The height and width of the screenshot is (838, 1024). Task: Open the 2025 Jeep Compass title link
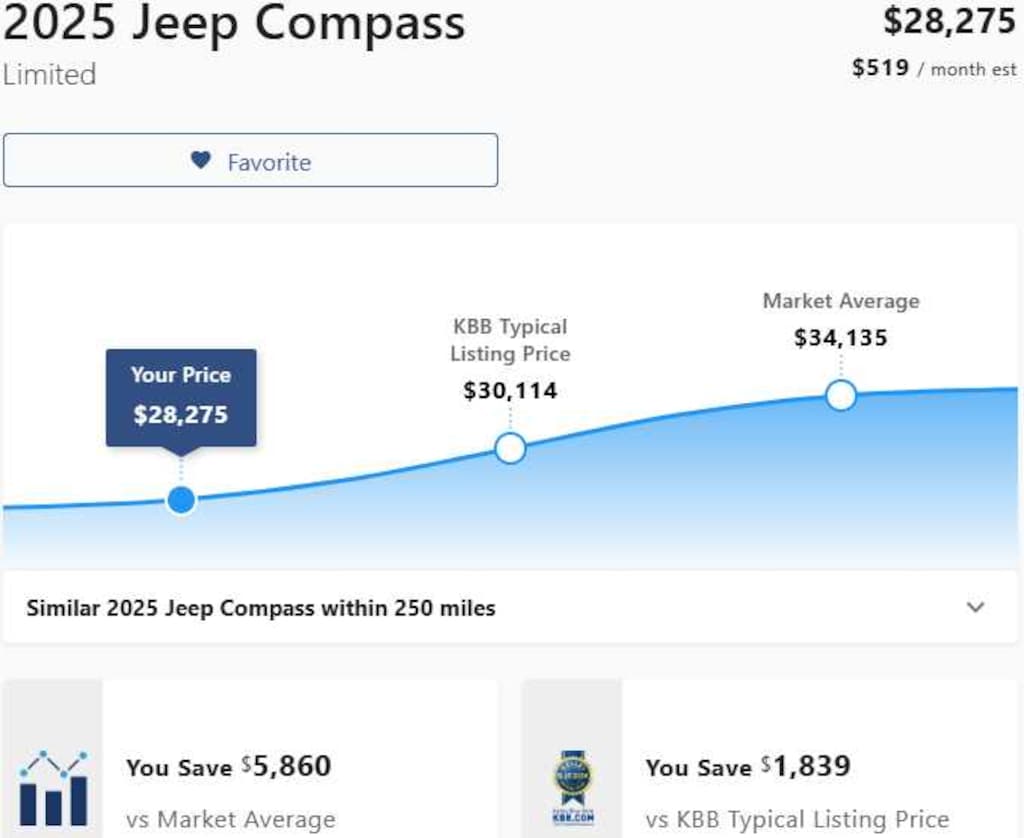[232, 25]
